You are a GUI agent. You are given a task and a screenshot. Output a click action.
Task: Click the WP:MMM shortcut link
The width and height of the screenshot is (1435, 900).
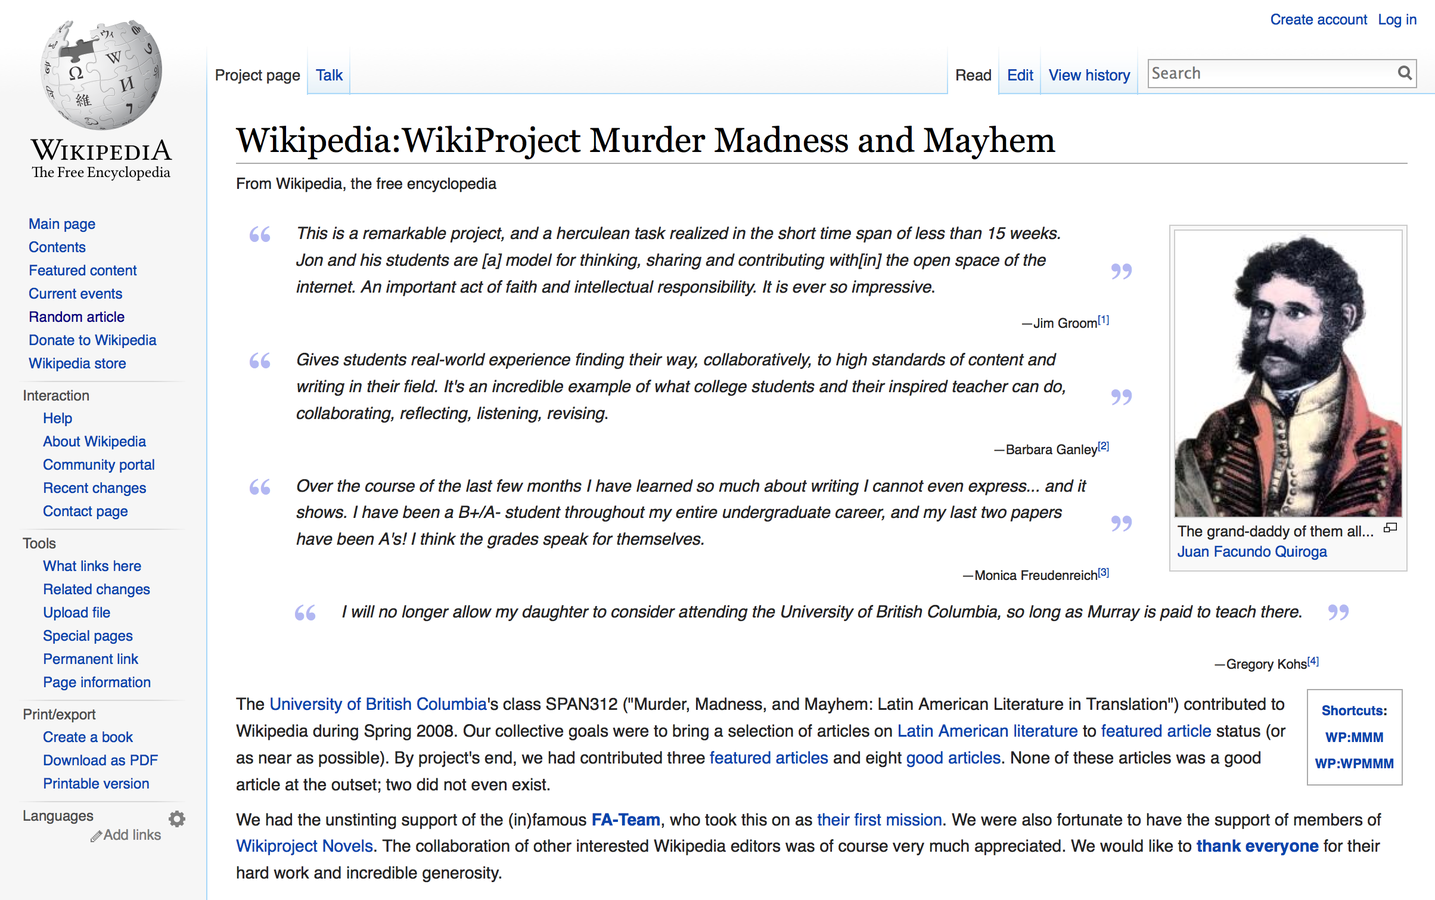click(x=1354, y=737)
